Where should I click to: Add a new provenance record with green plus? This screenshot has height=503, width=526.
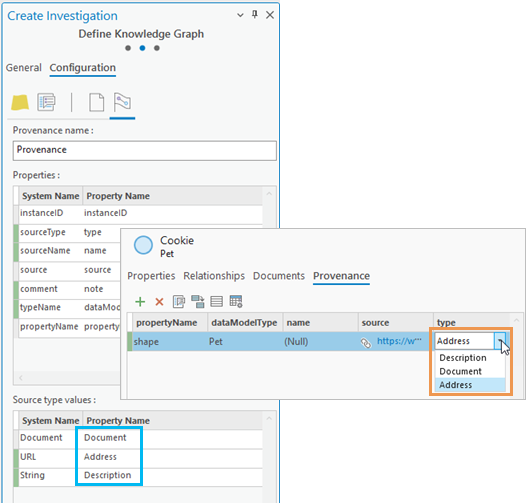coord(140,302)
